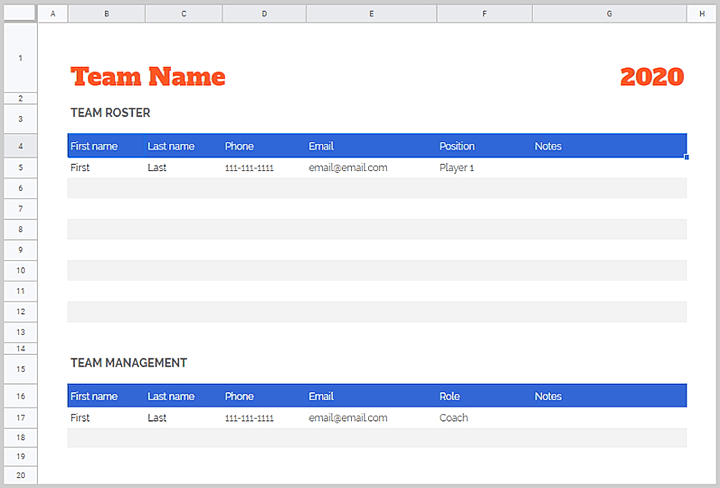Select column E header
720x488 pixels.
pyautogui.click(x=371, y=13)
